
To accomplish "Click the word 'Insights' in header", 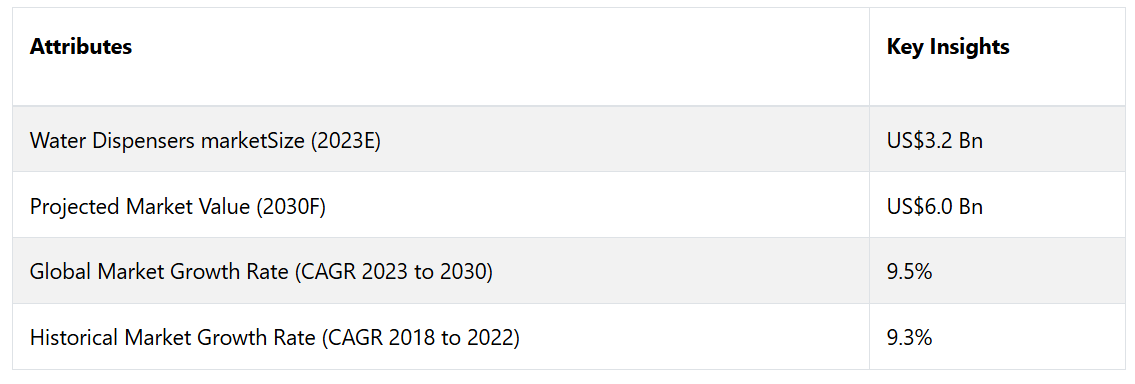I will 970,48.
